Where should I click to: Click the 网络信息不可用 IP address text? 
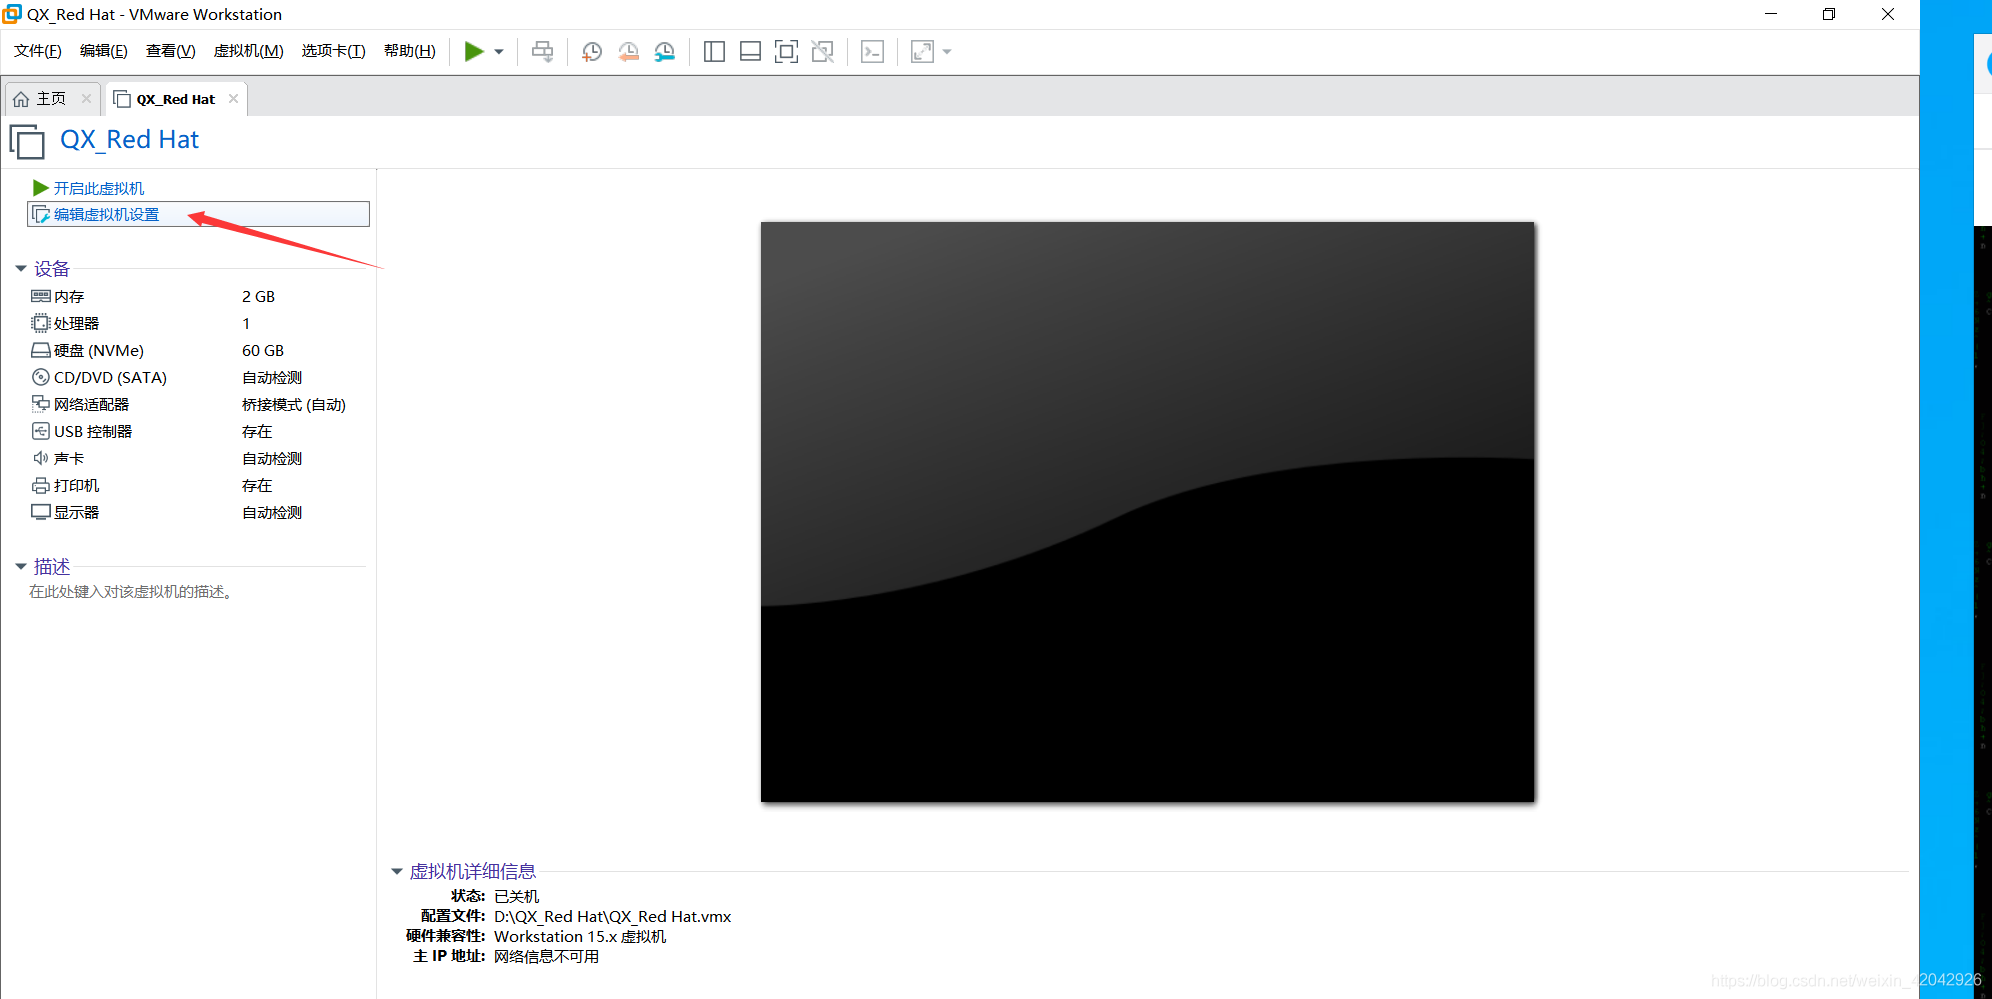click(546, 956)
